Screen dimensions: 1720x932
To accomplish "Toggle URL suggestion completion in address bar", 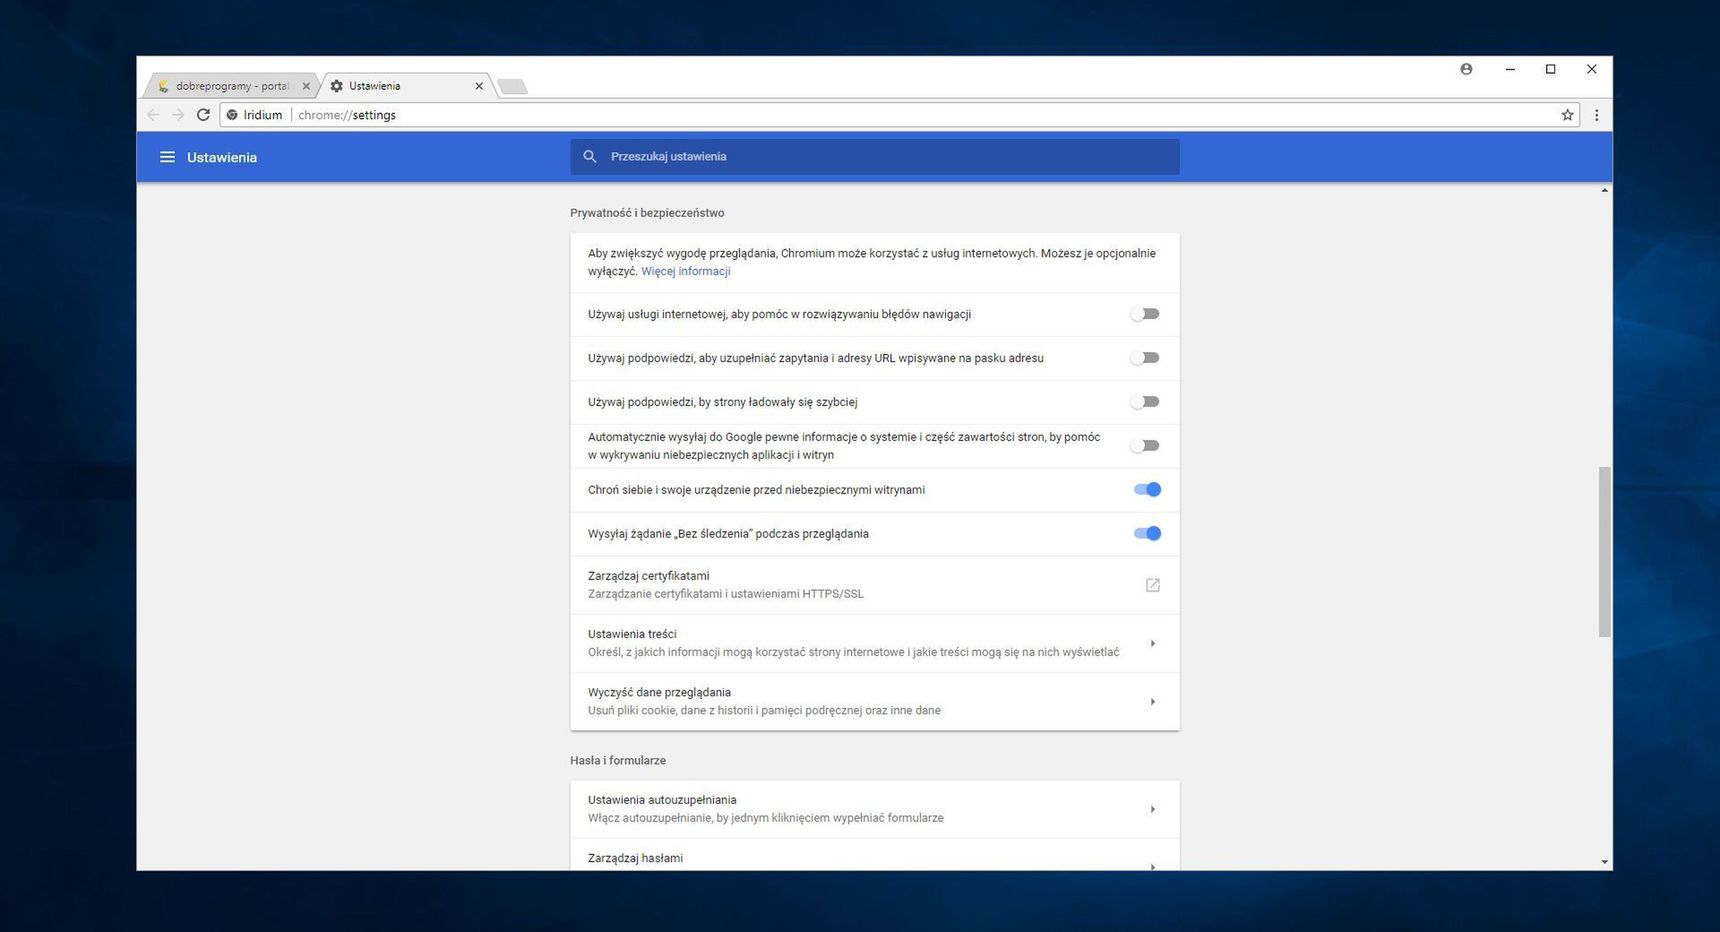I will point(1145,358).
